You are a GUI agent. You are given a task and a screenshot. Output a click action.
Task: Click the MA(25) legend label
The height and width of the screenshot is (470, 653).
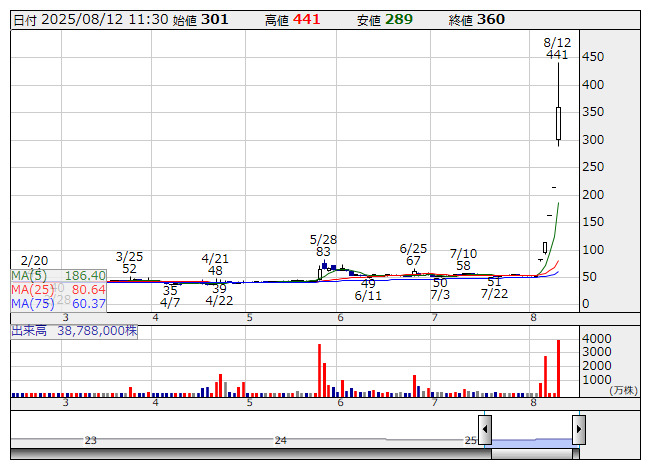[x=32, y=289]
